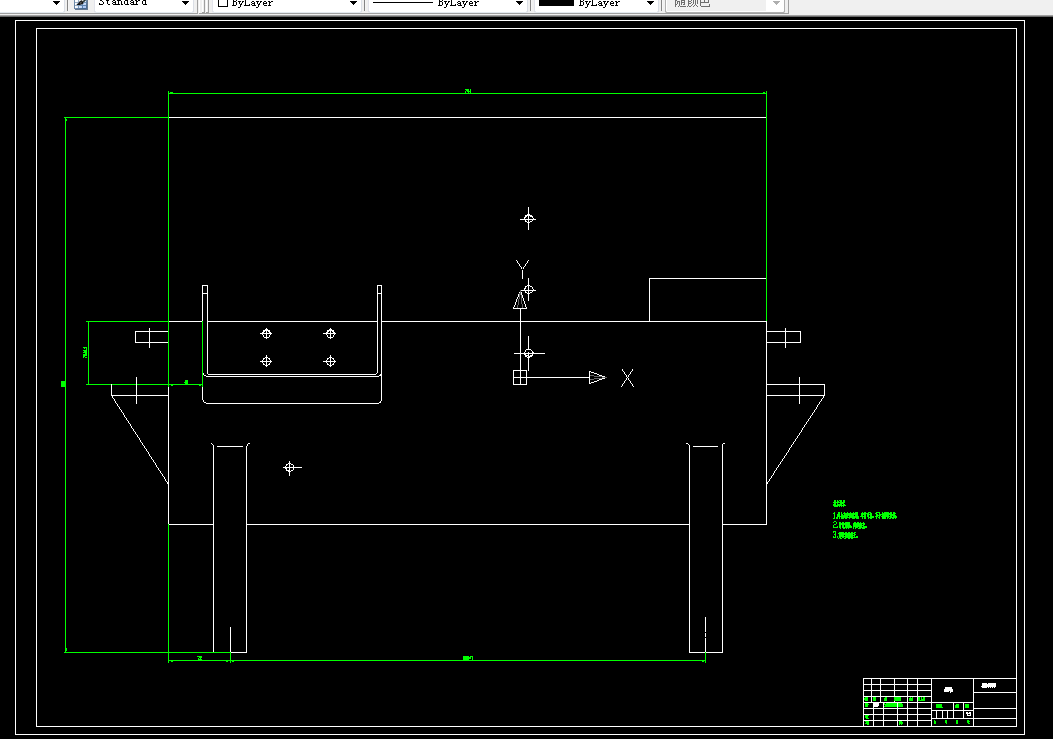This screenshot has height=739, width=1053.
Task: Select the top-left bolt hole marker in the tray
Action: (266, 334)
